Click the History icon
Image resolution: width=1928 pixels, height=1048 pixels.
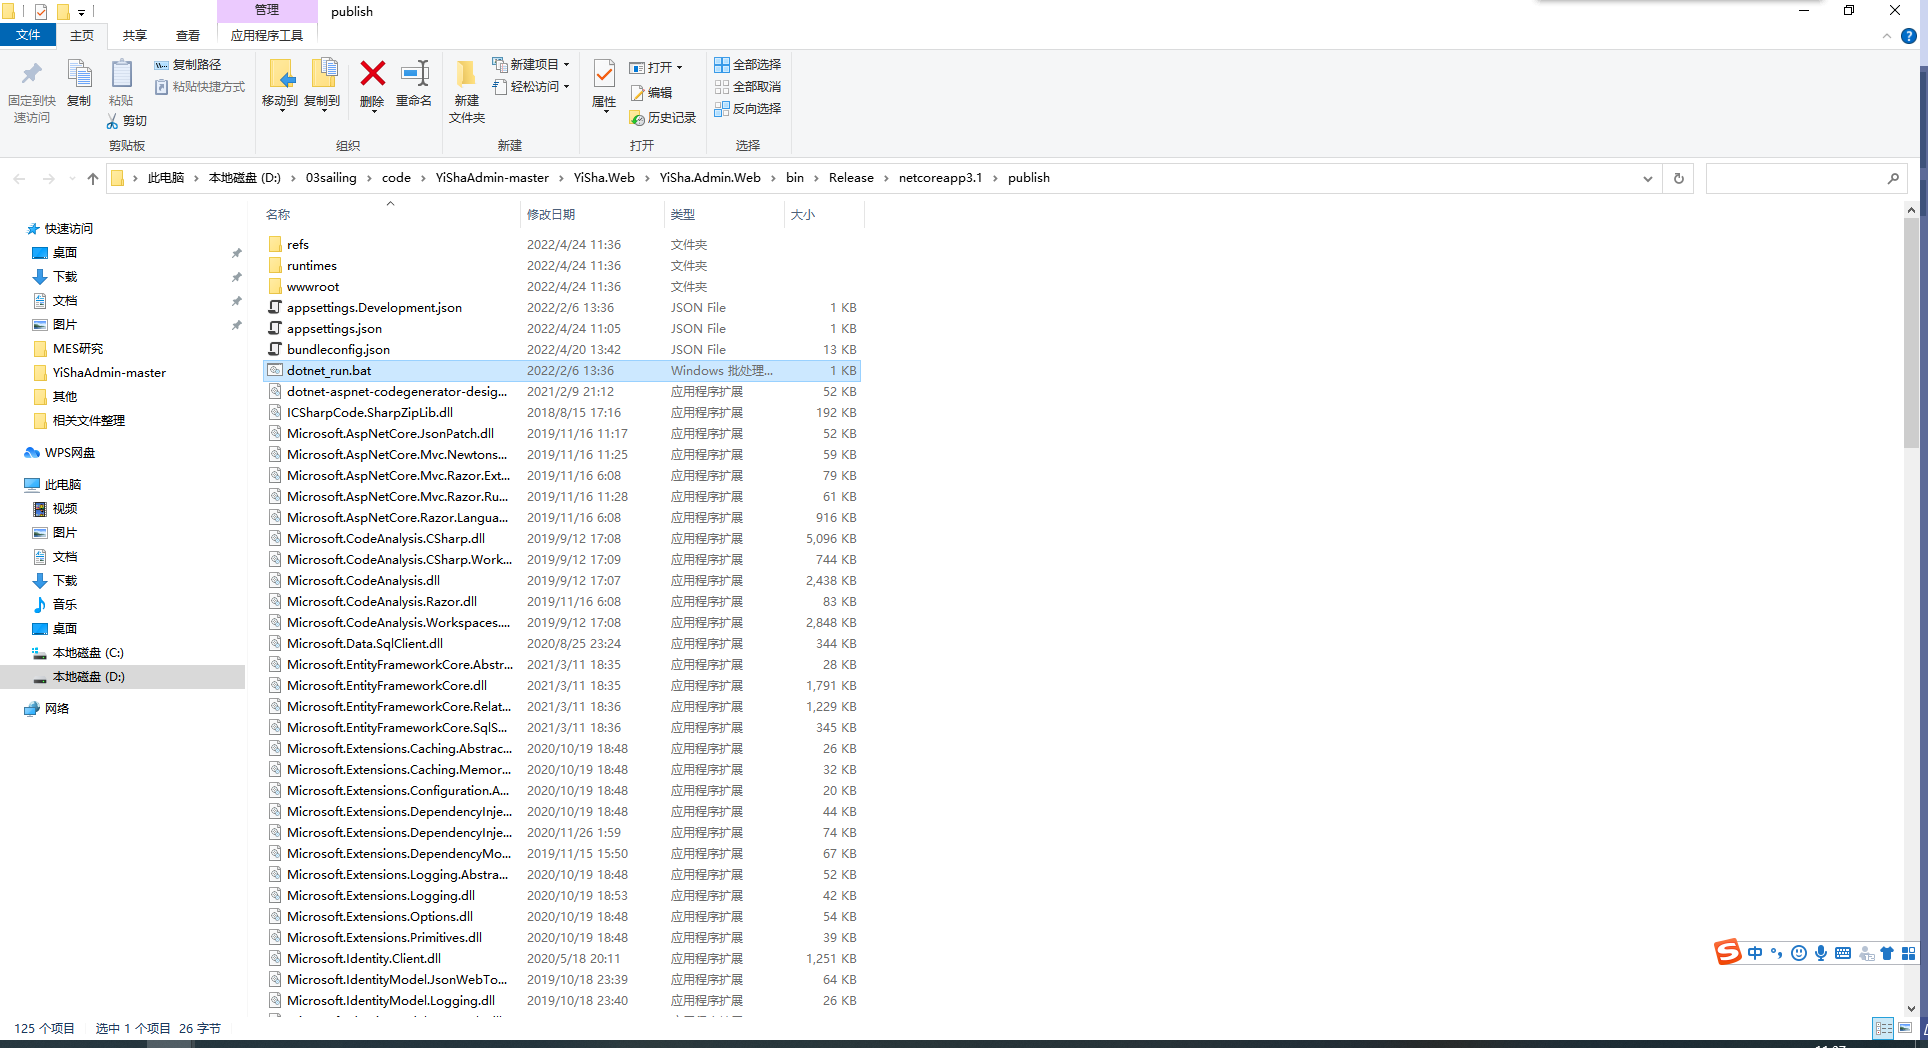point(637,118)
